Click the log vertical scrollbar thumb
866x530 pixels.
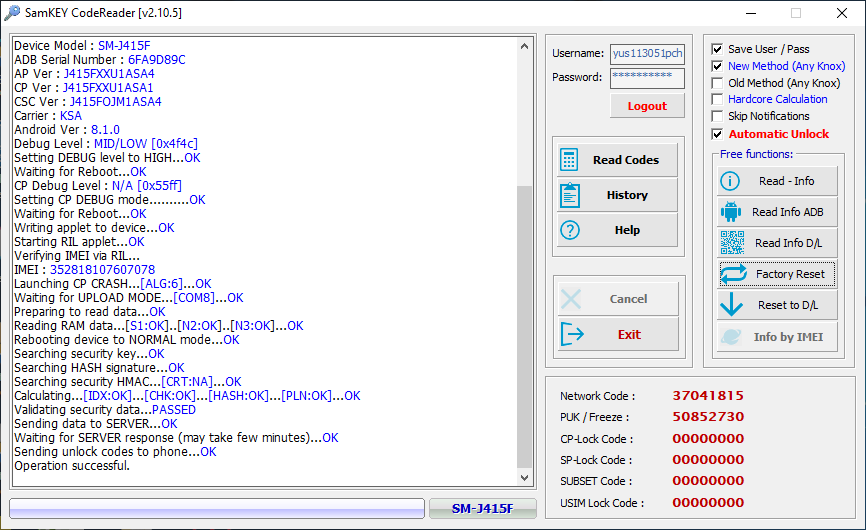point(525,326)
